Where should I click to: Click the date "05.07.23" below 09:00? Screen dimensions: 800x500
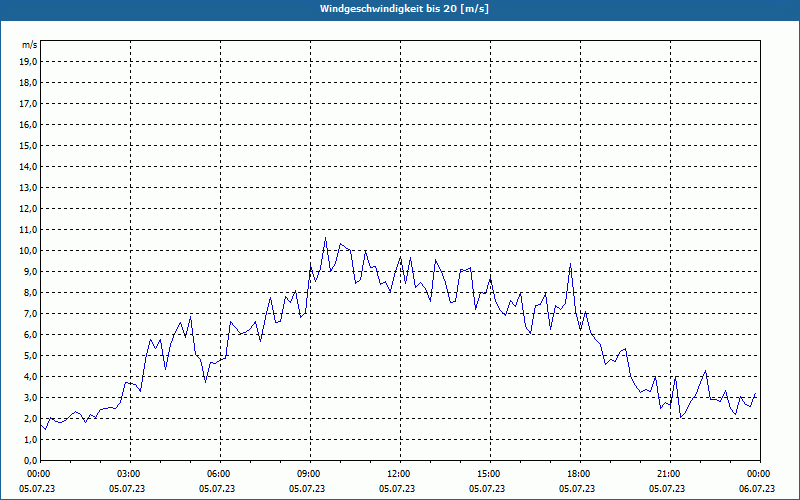point(307,489)
